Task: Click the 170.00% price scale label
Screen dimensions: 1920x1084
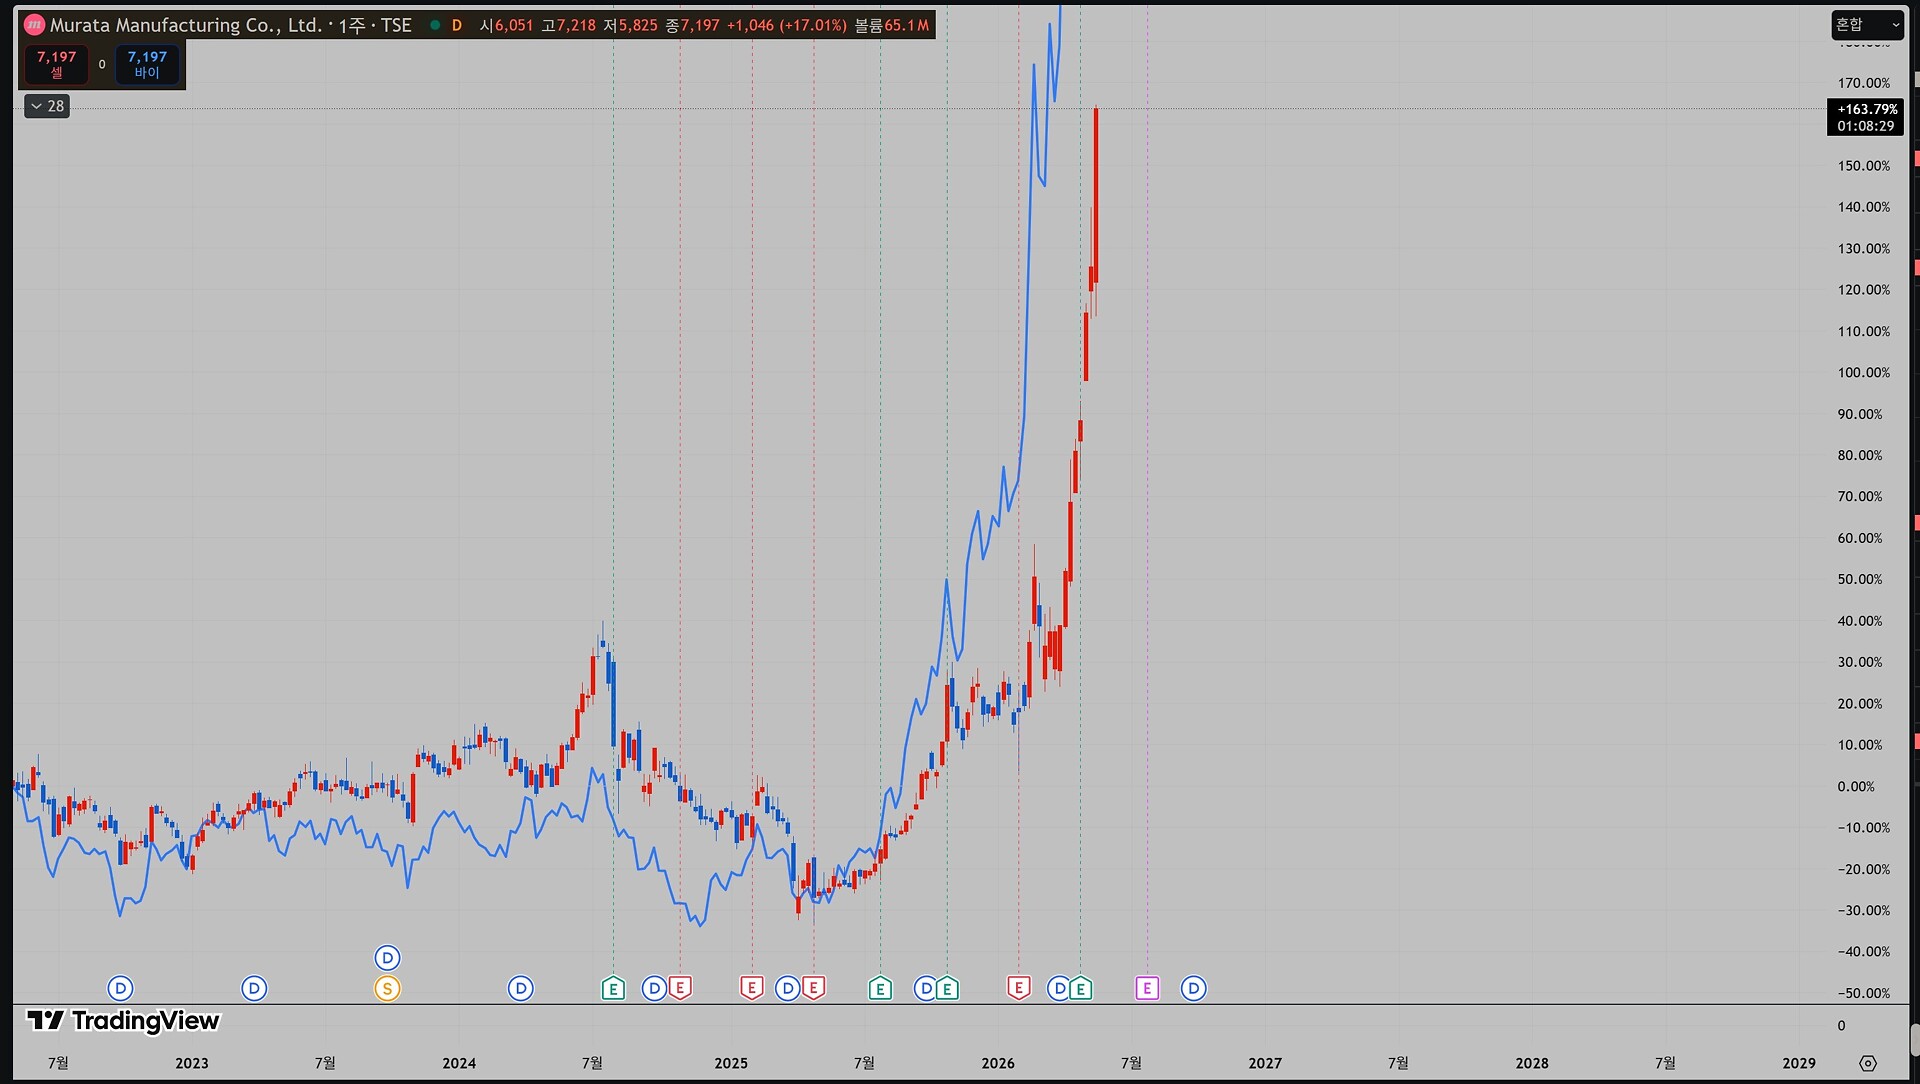Action: (1864, 83)
